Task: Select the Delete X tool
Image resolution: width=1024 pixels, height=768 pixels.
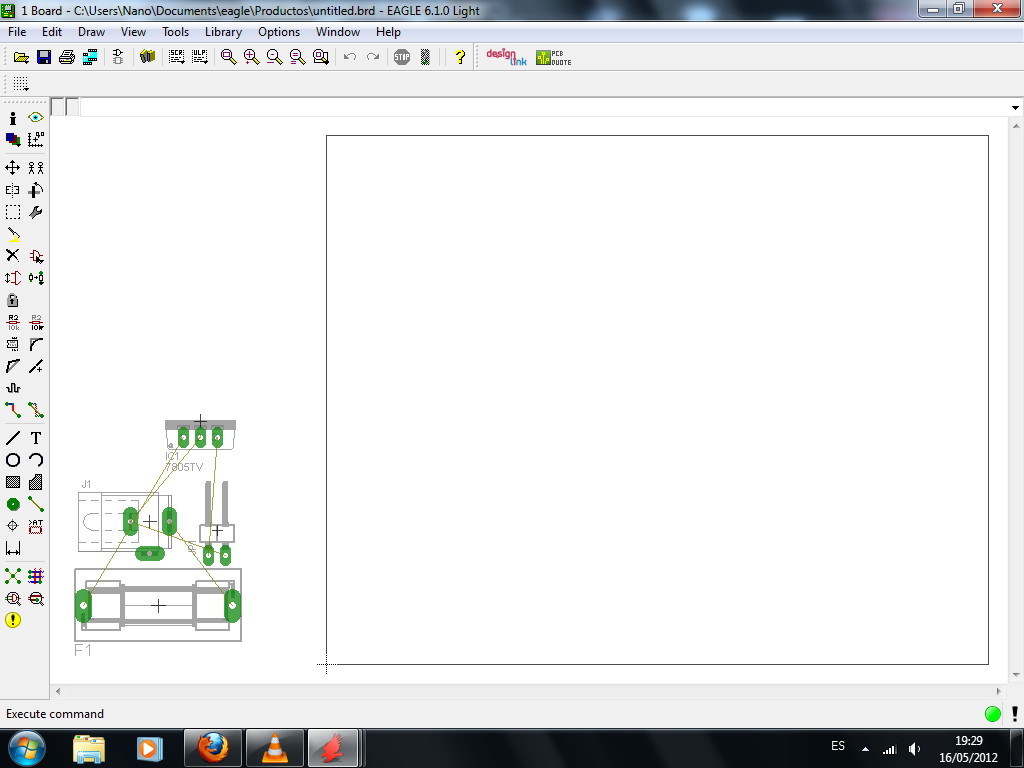Action: (x=12, y=255)
